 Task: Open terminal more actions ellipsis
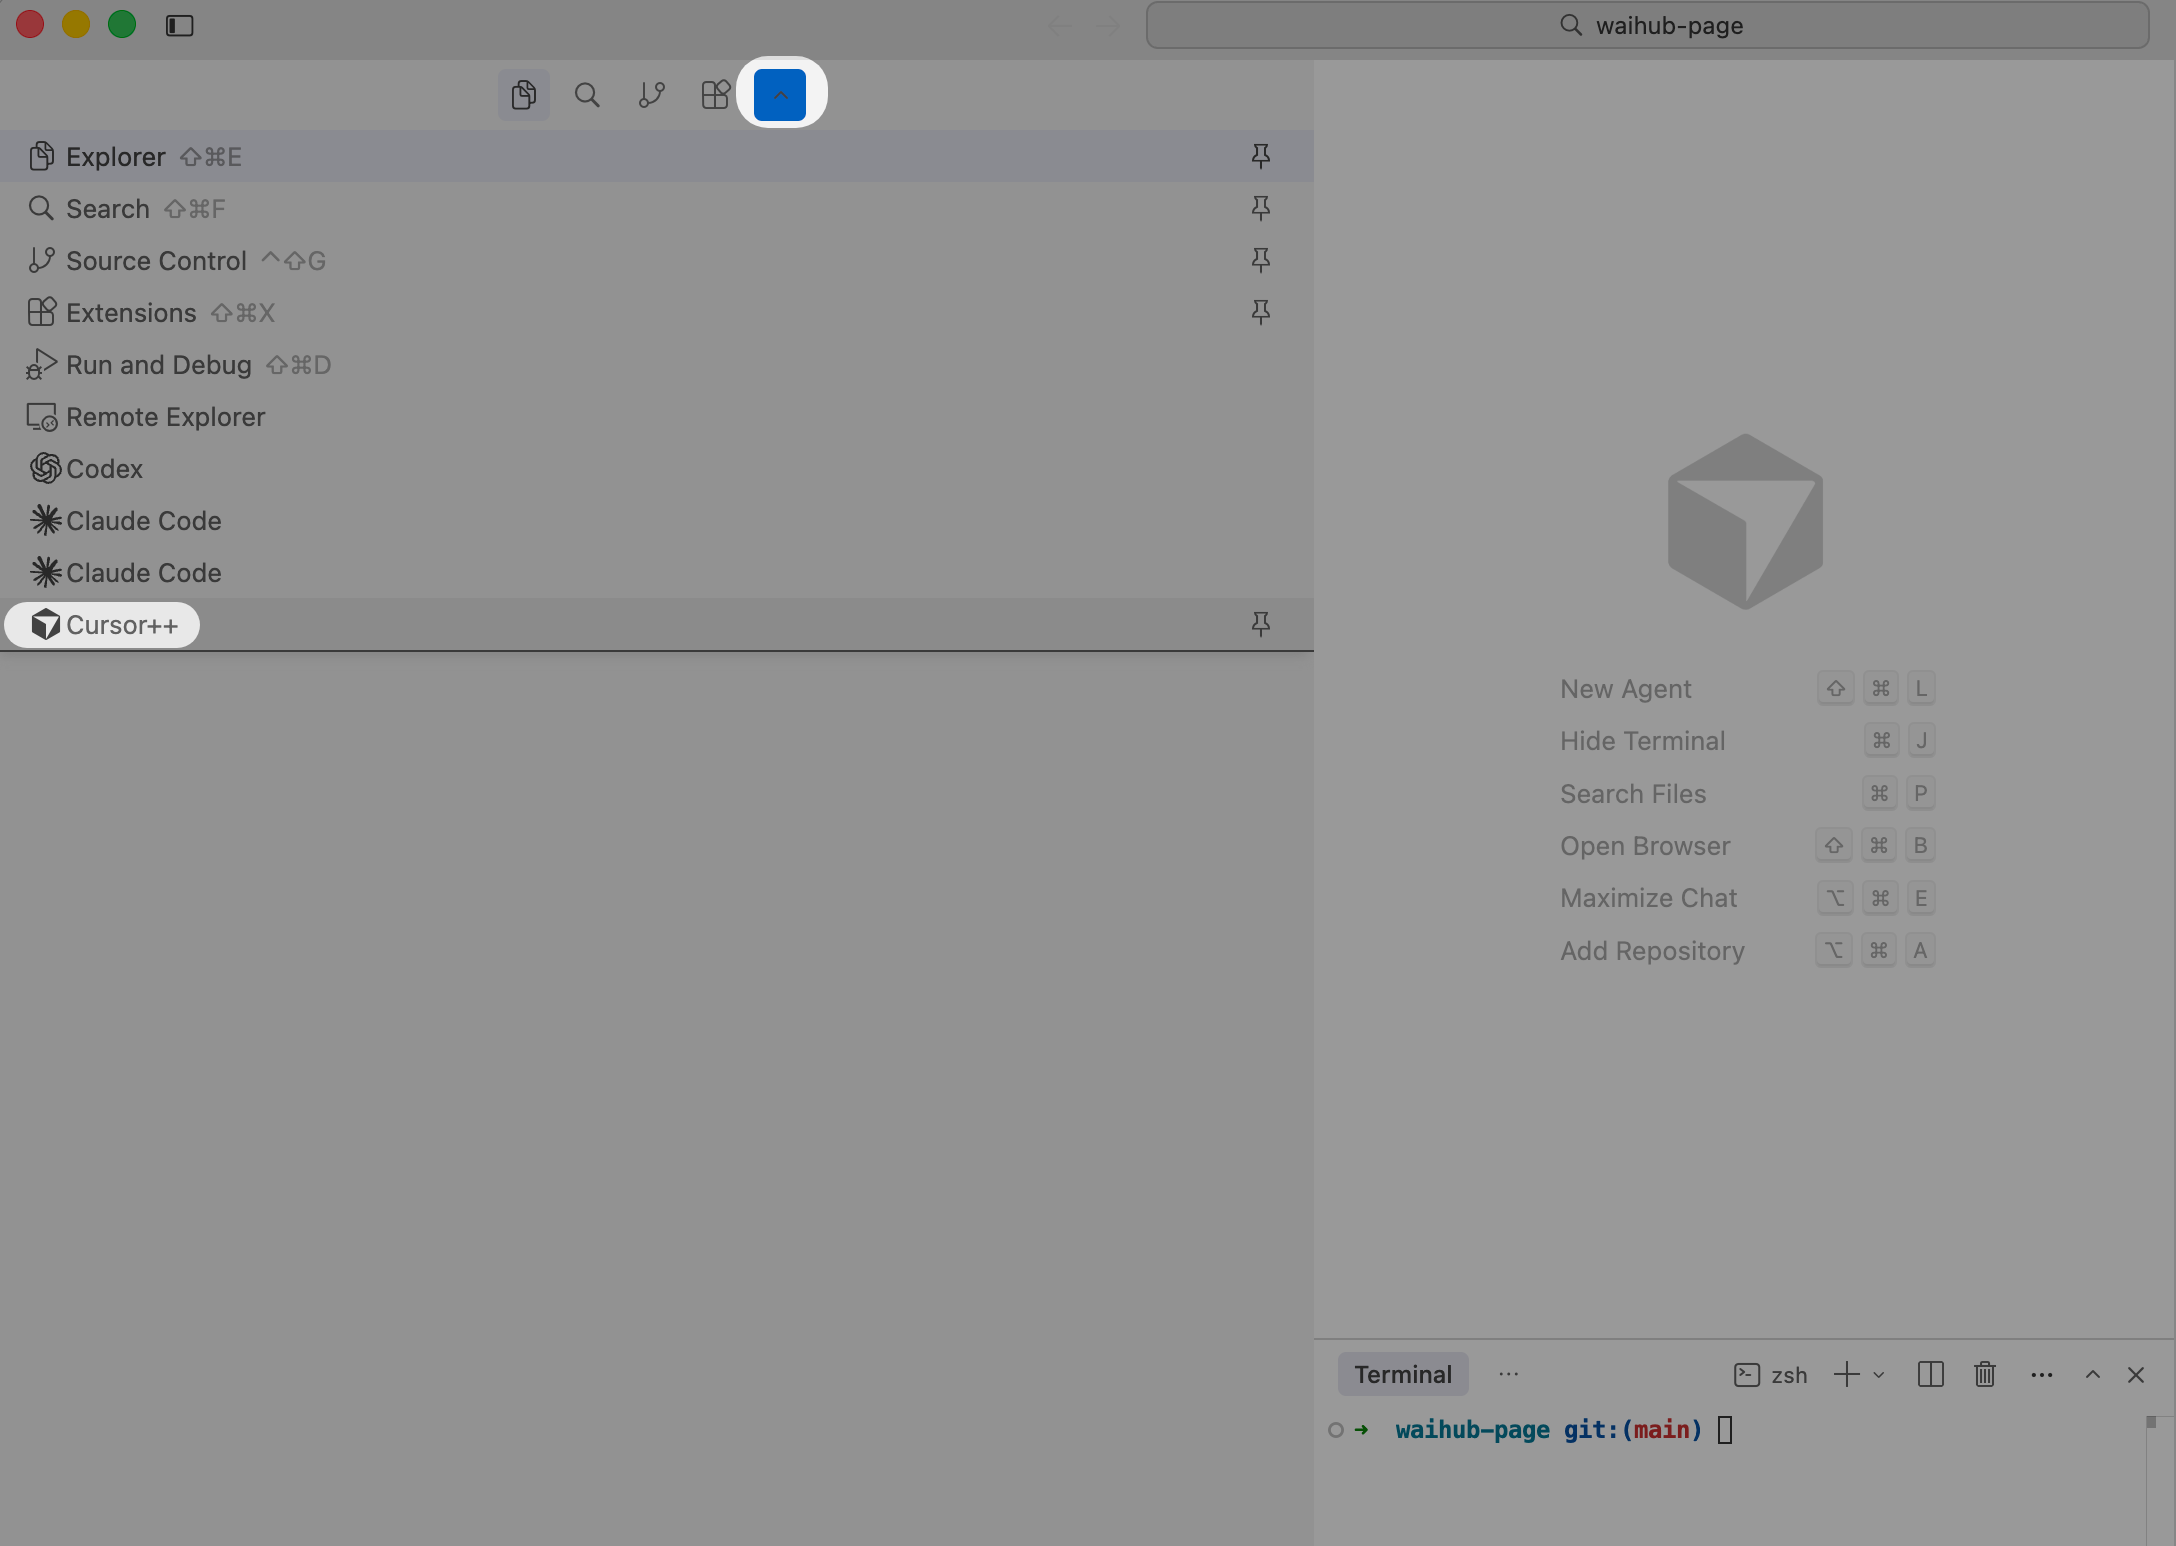point(2042,1375)
